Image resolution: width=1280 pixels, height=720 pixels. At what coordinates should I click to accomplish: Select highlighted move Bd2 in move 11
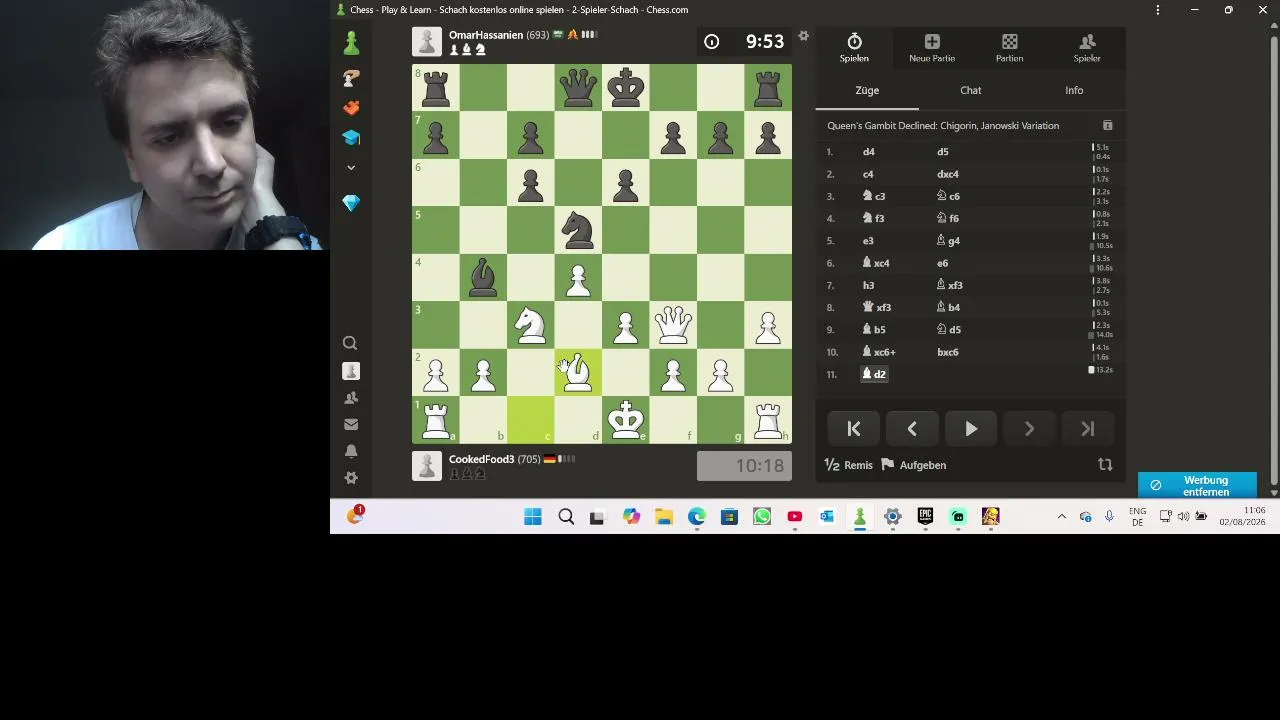point(874,374)
